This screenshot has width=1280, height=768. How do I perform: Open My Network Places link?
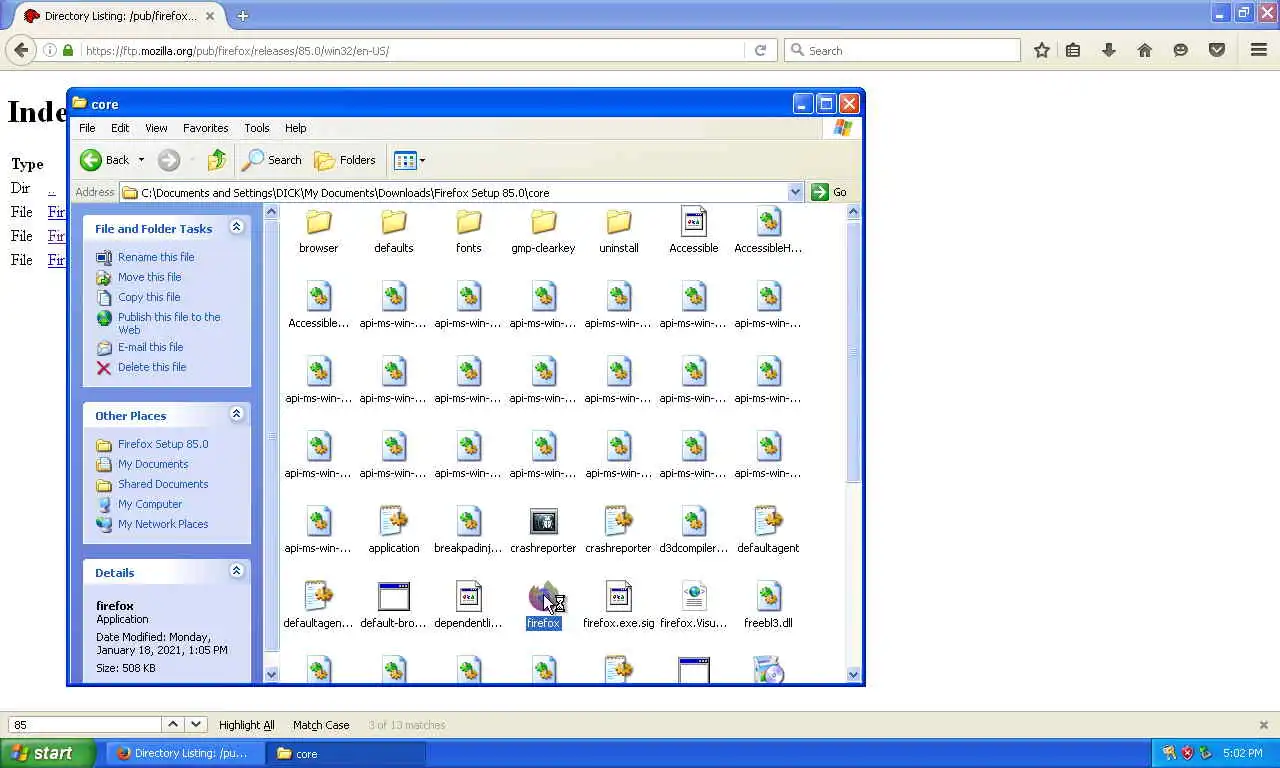(163, 524)
